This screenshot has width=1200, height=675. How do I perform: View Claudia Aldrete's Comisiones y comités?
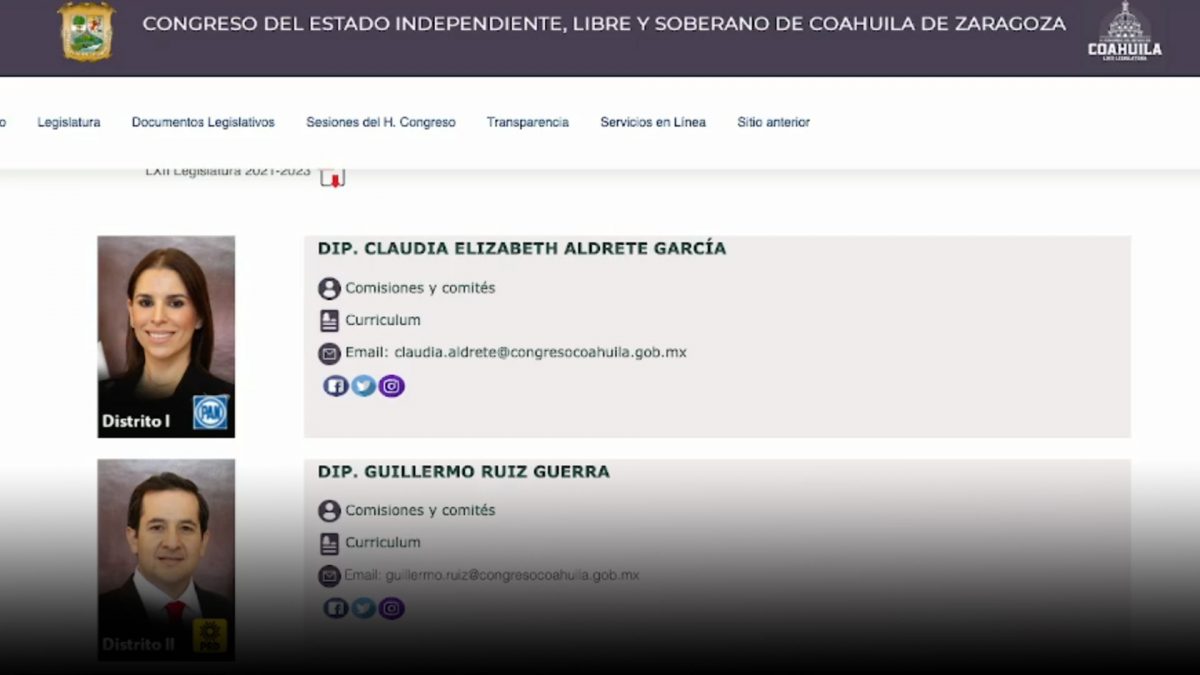coord(419,288)
